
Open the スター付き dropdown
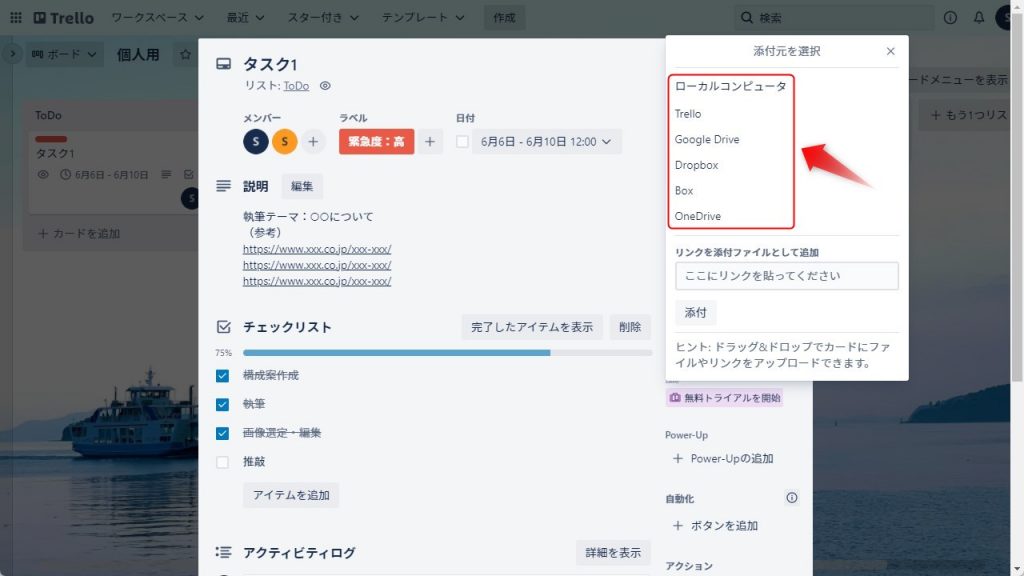(323, 18)
